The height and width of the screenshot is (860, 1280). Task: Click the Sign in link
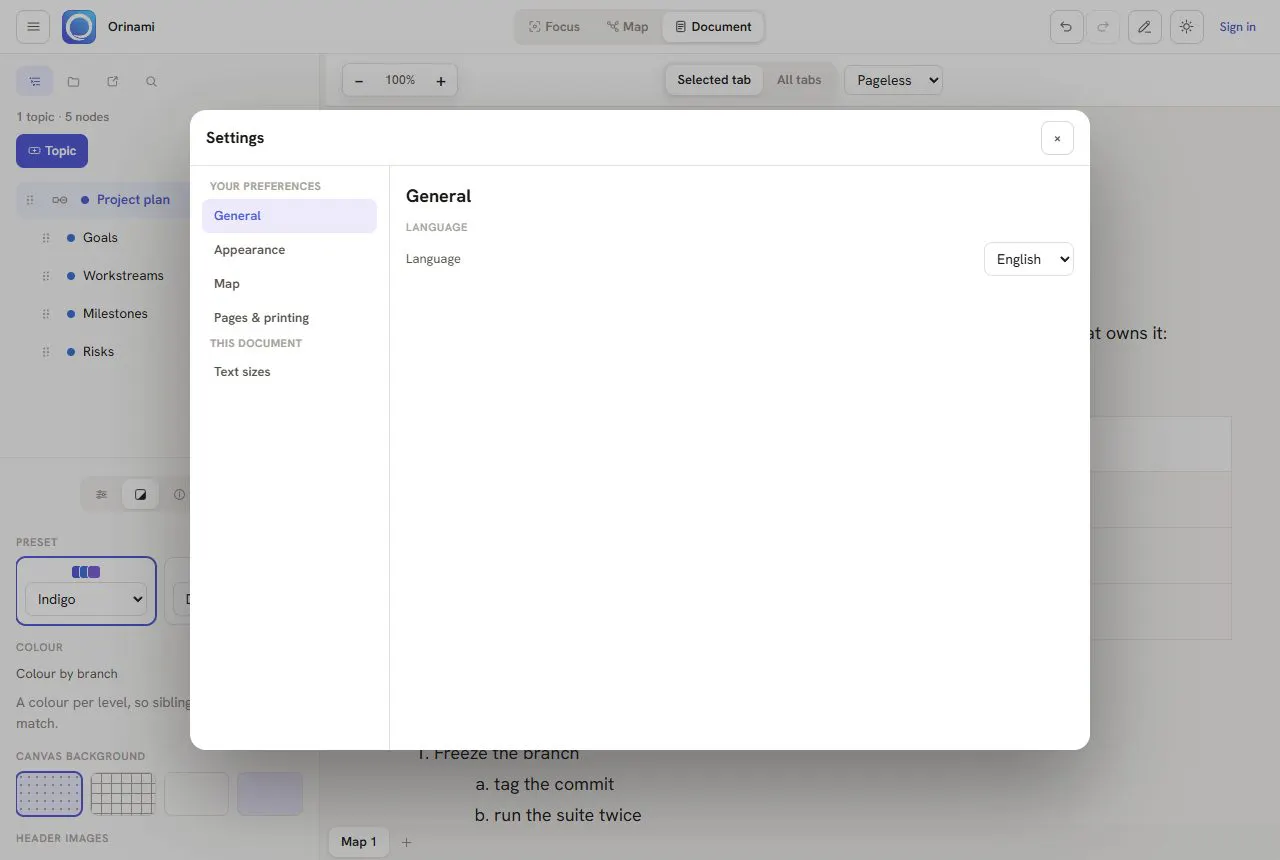point(1237,27)
